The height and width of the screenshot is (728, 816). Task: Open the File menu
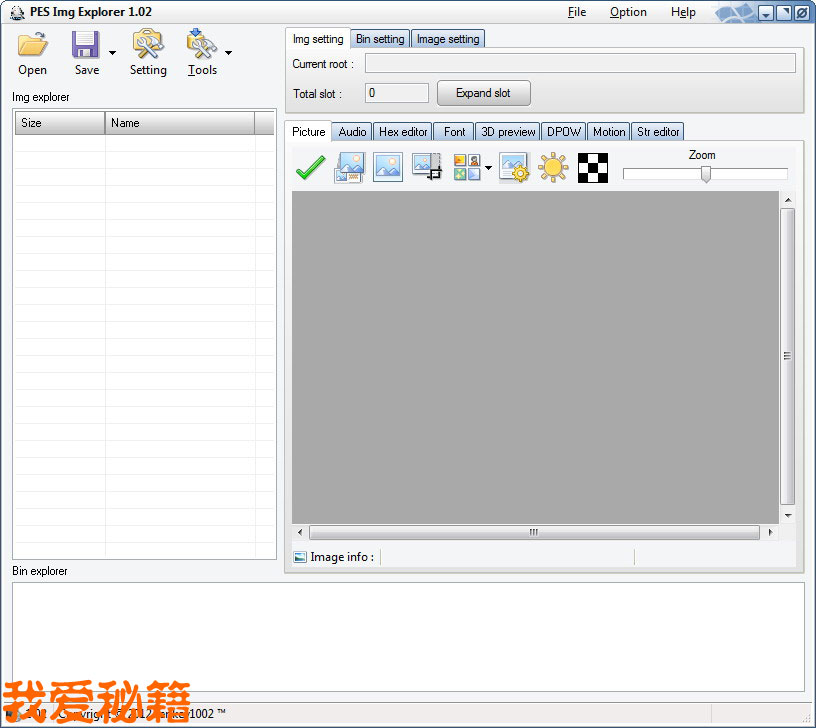[577, 12]
